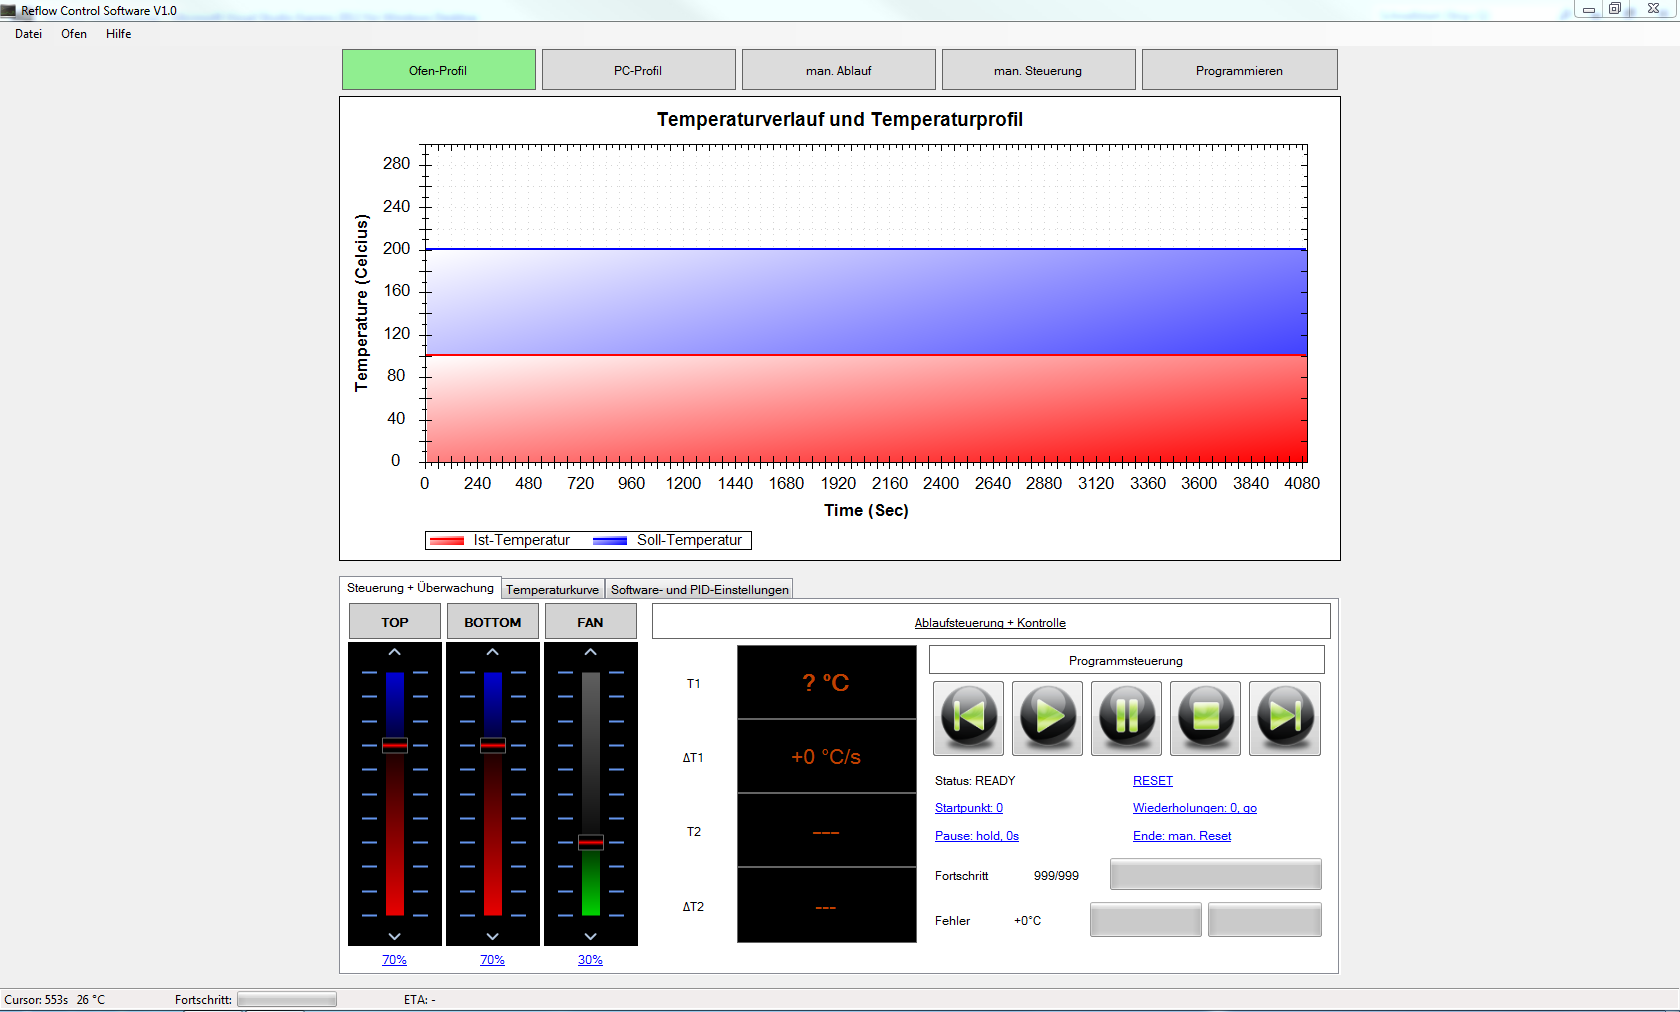Screen dimensions: 1680x1012
Task: Click the second gray Fehler indicator box
Action: click(1265, 920)
